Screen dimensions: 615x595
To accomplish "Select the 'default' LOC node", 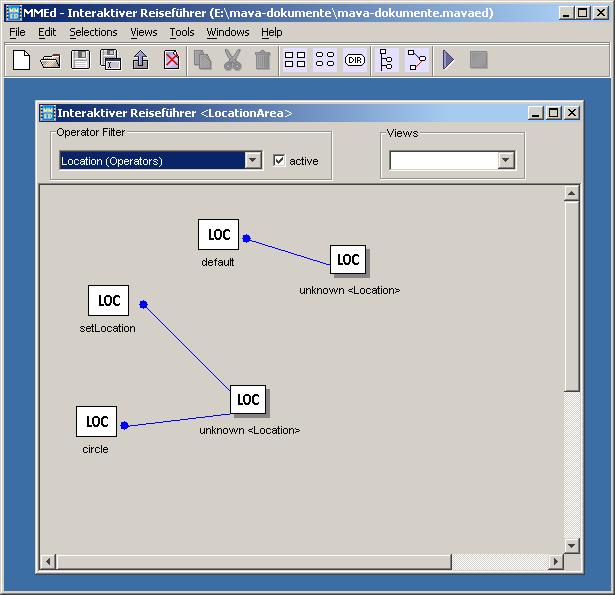I will point(218,235).
